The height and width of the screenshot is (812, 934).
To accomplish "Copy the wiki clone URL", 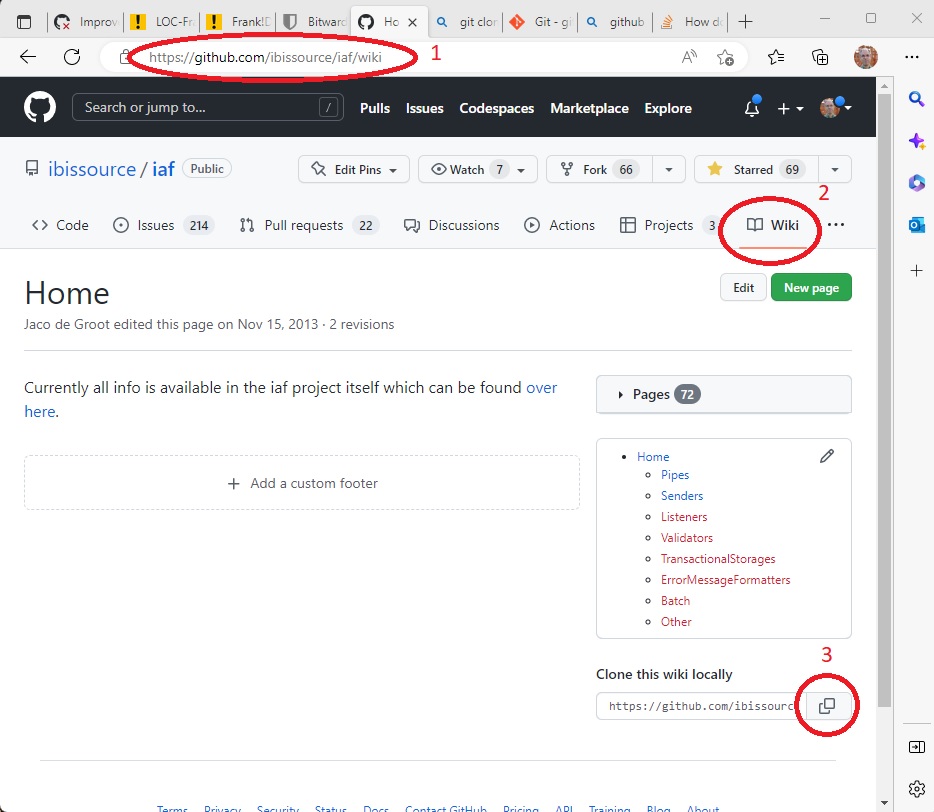I will 827,706.
